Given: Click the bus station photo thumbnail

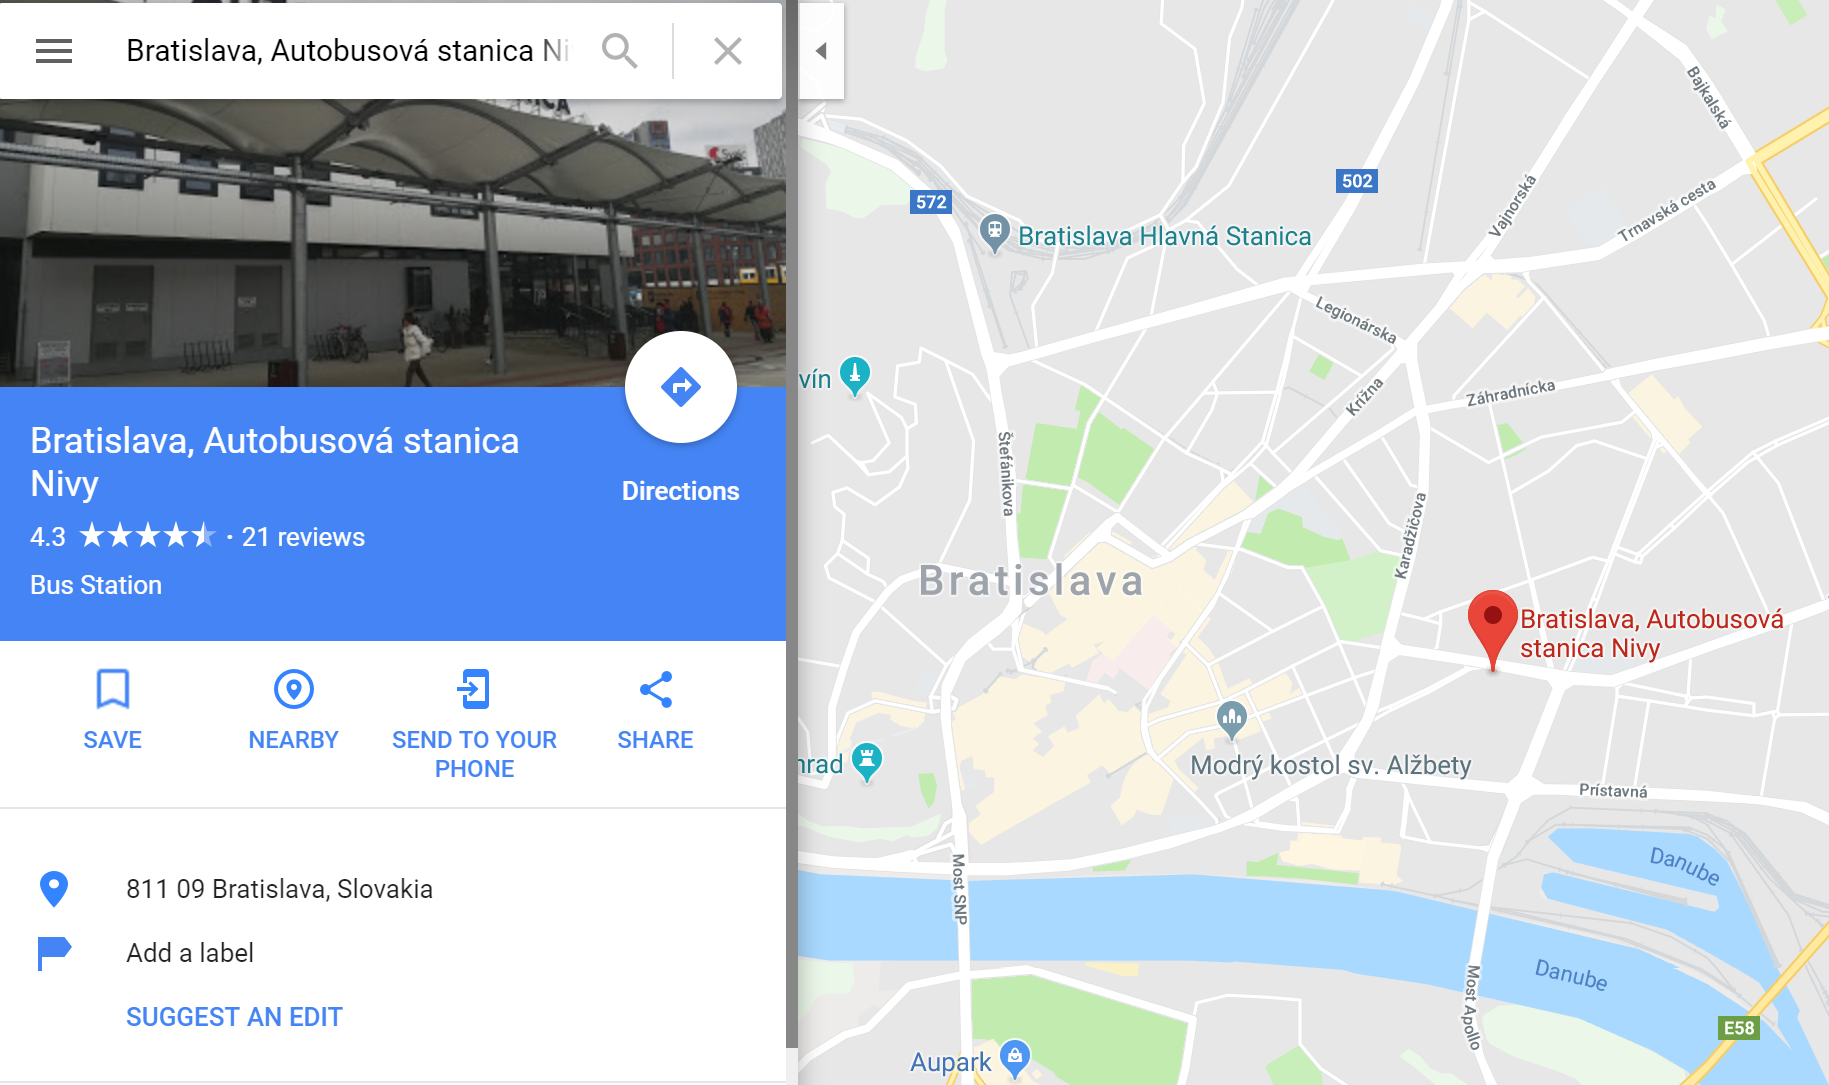Looking at the screenshot, I should (x=393, y=243).
